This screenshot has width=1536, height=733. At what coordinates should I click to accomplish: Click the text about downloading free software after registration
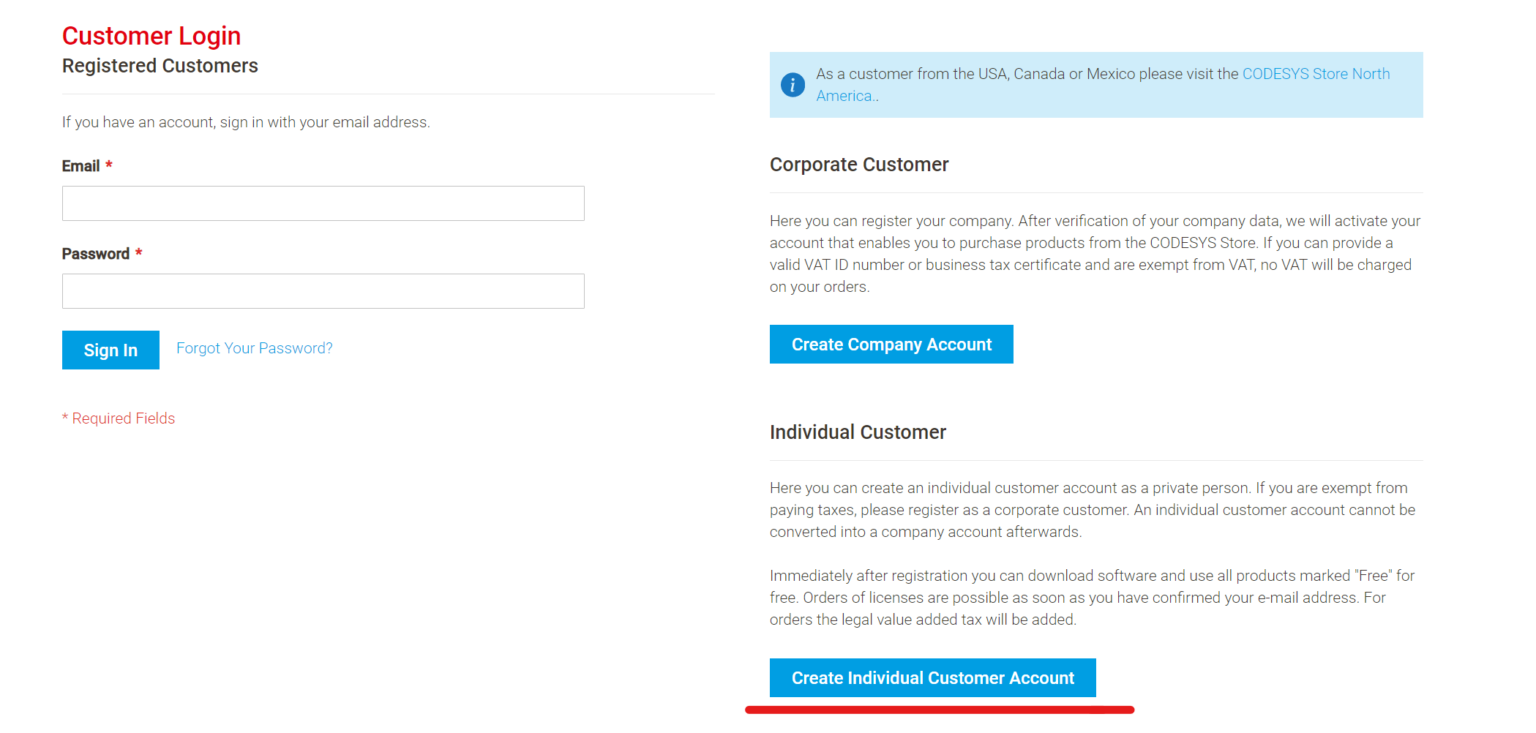click(1091, 597)
